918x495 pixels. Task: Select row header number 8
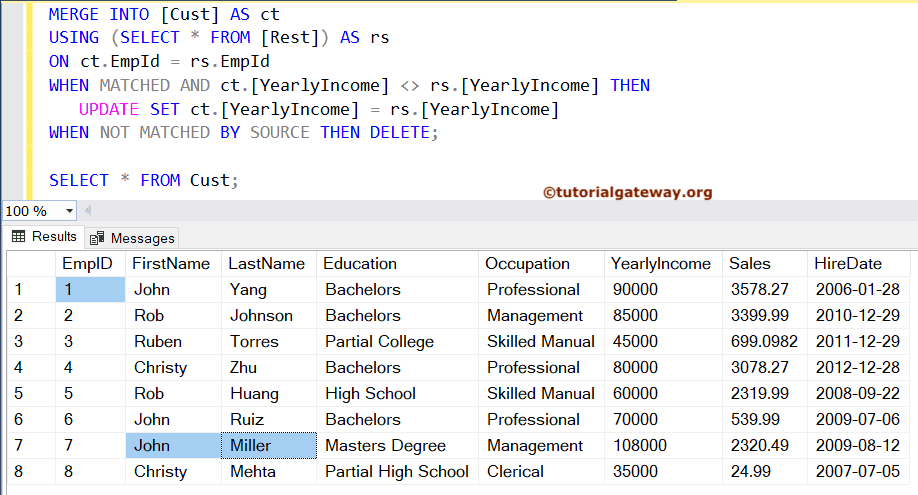(29, 472)
